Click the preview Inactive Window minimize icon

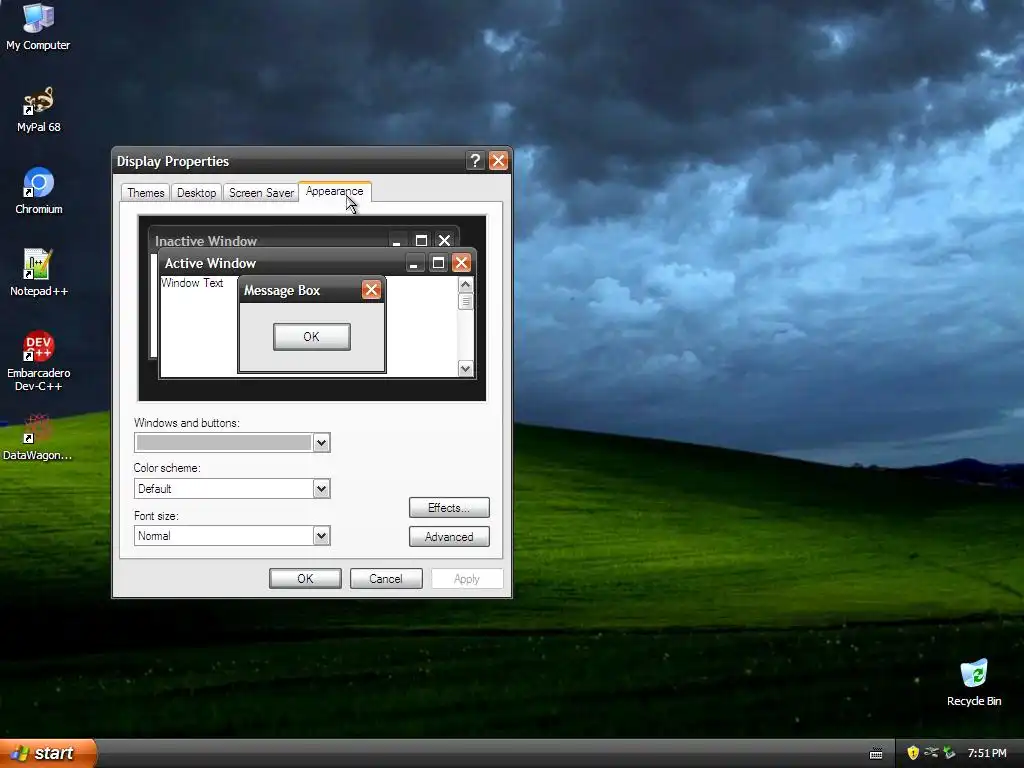396,240
